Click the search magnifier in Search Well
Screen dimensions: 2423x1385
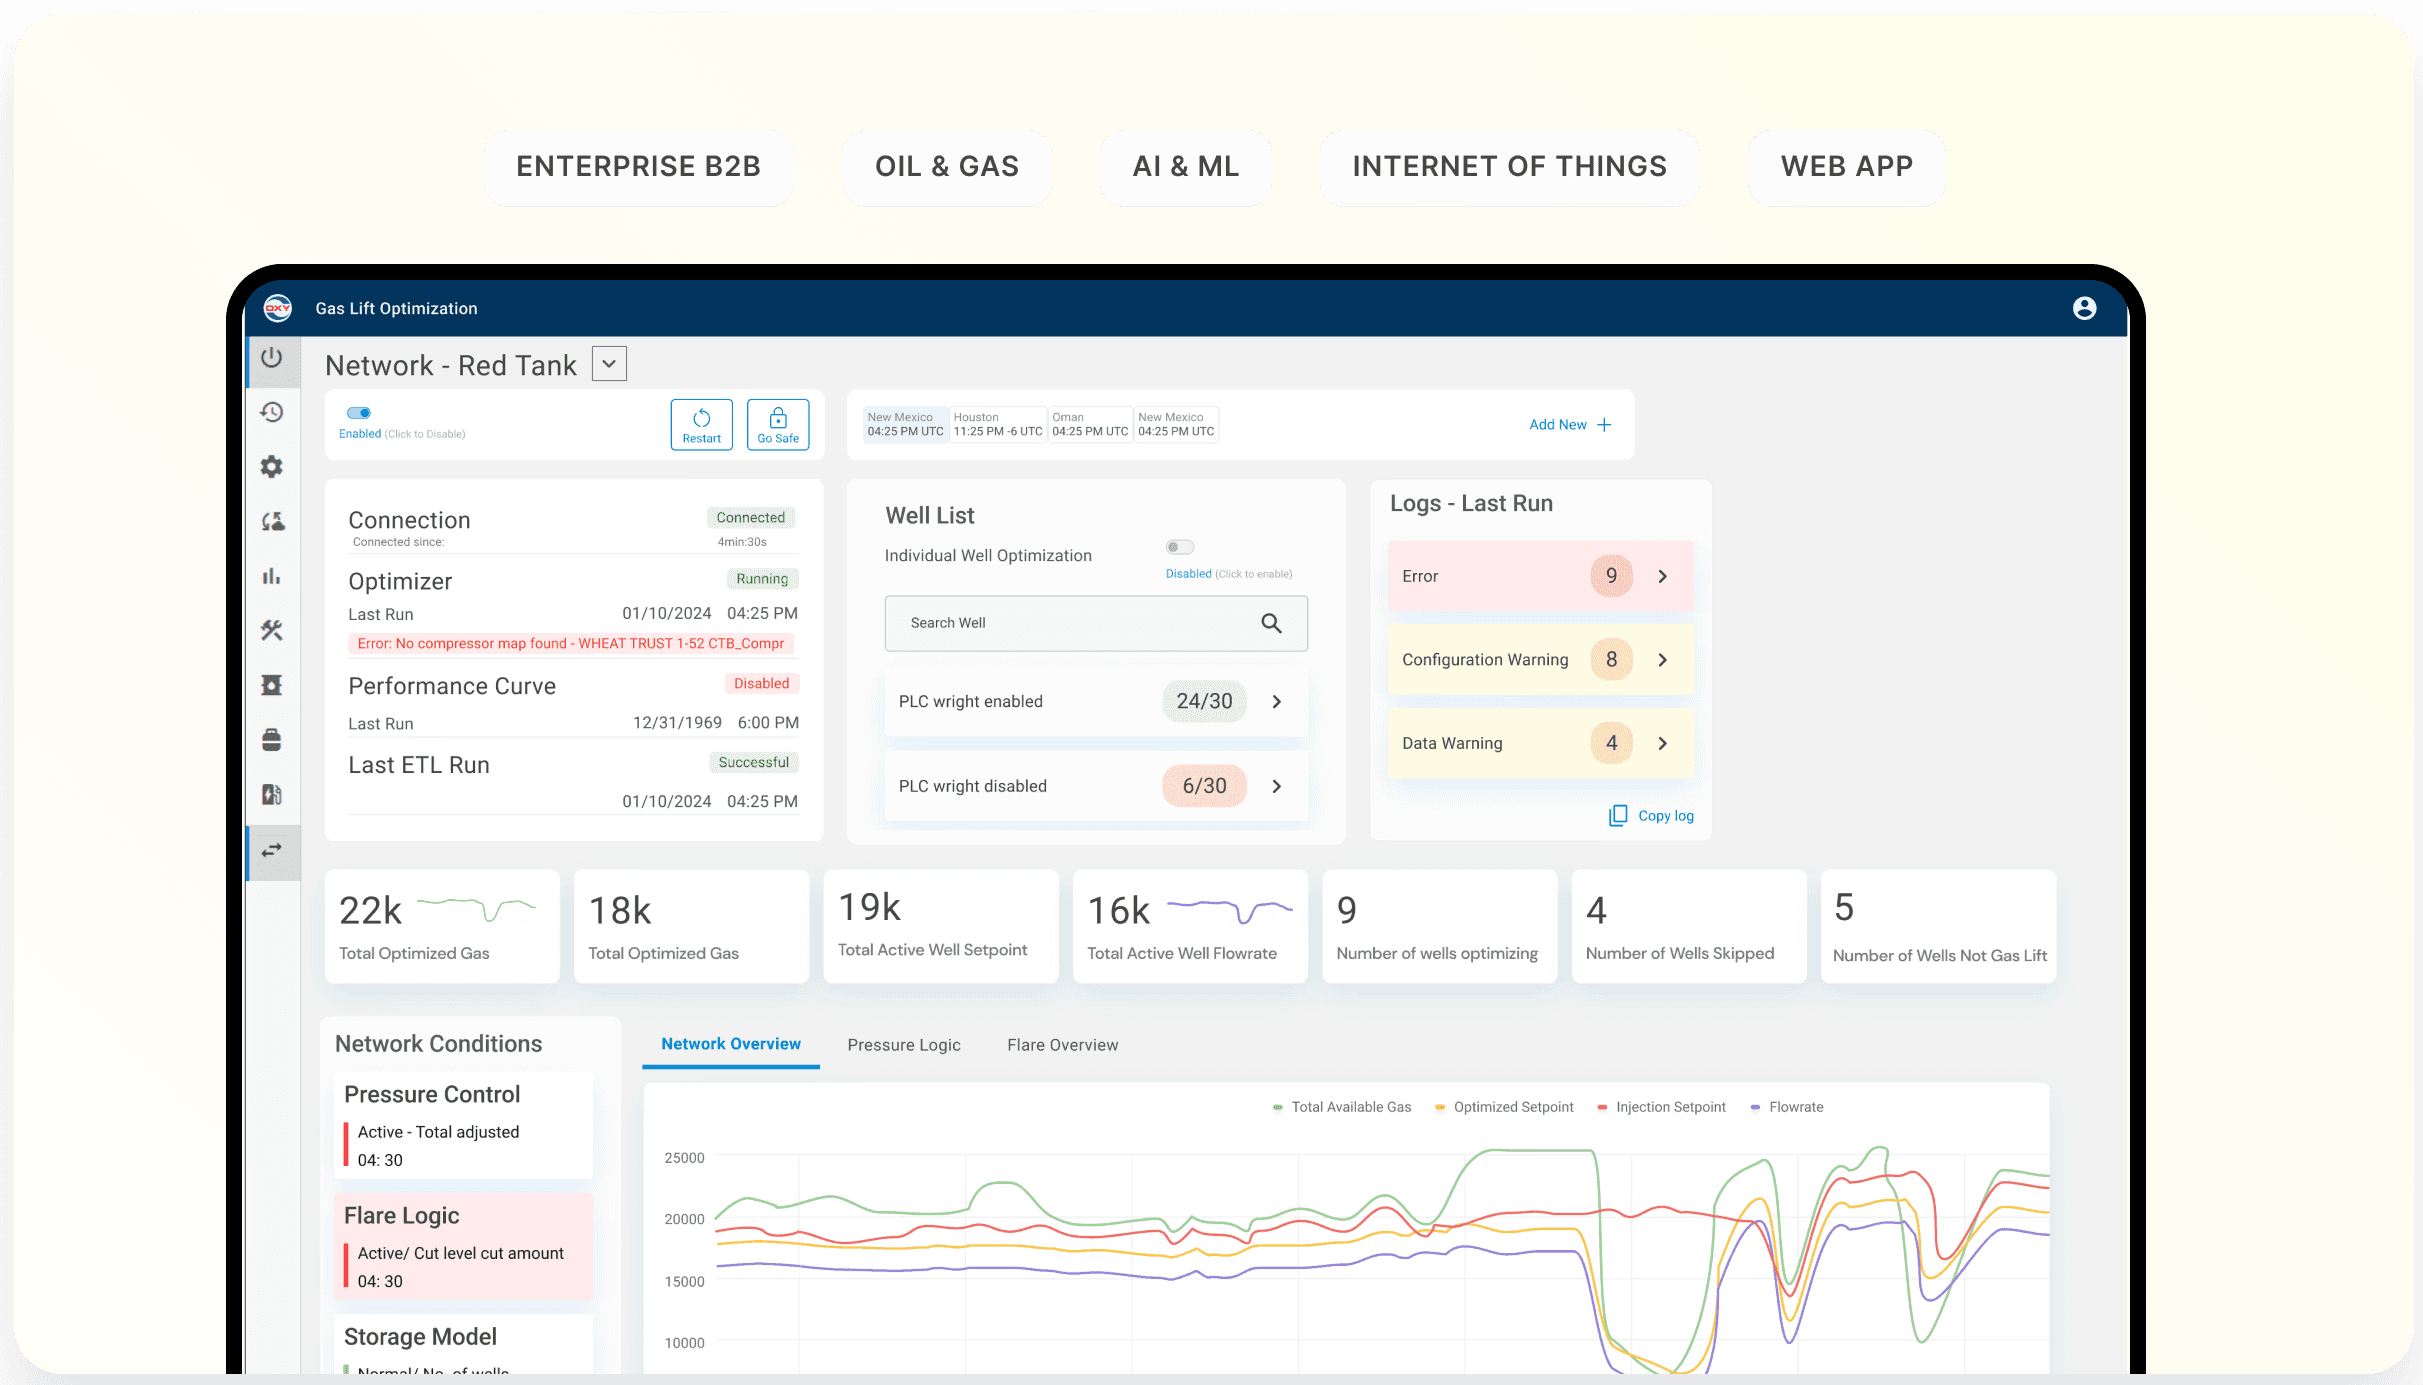(x=1271, y=623)
